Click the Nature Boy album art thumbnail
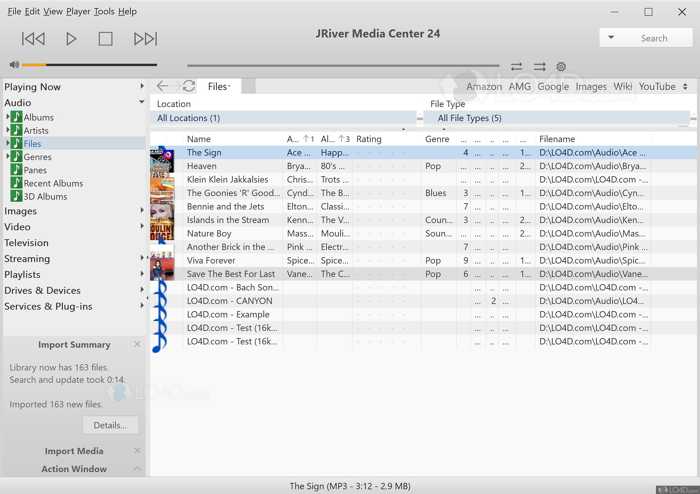 162,233
